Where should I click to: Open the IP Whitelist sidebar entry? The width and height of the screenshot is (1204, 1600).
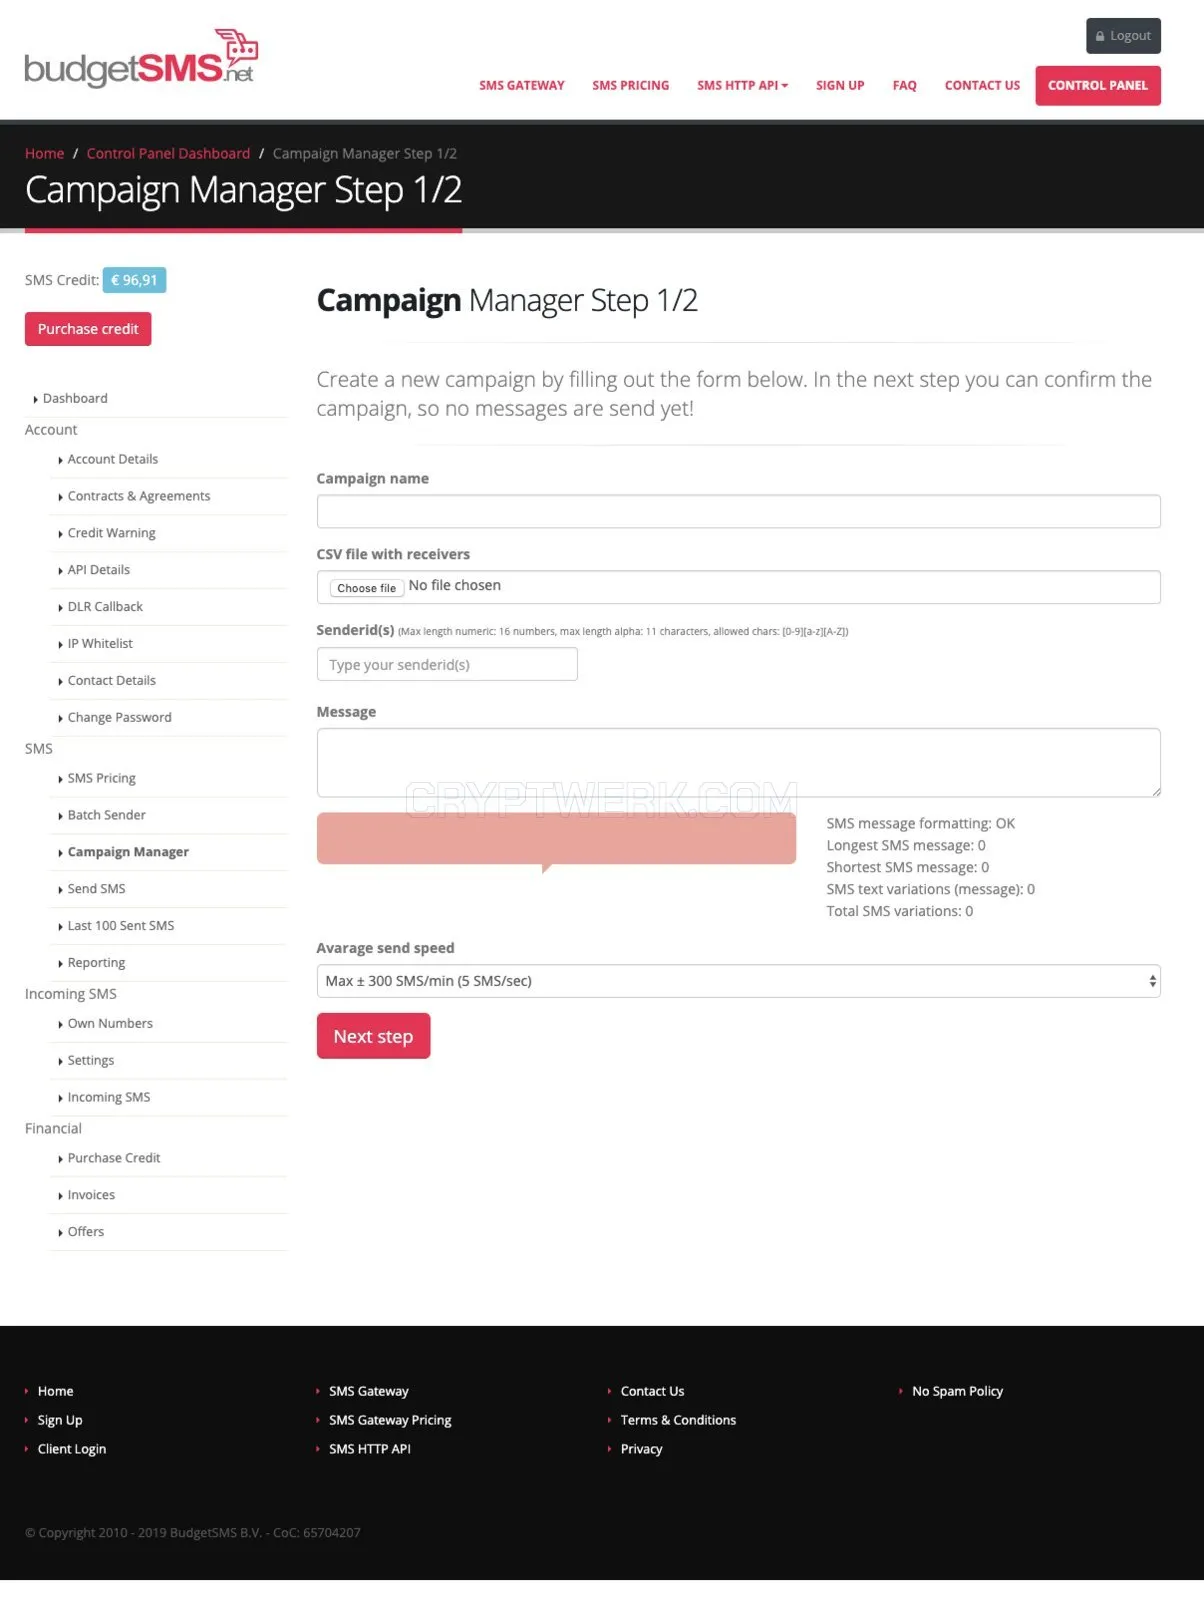(100, 644)
